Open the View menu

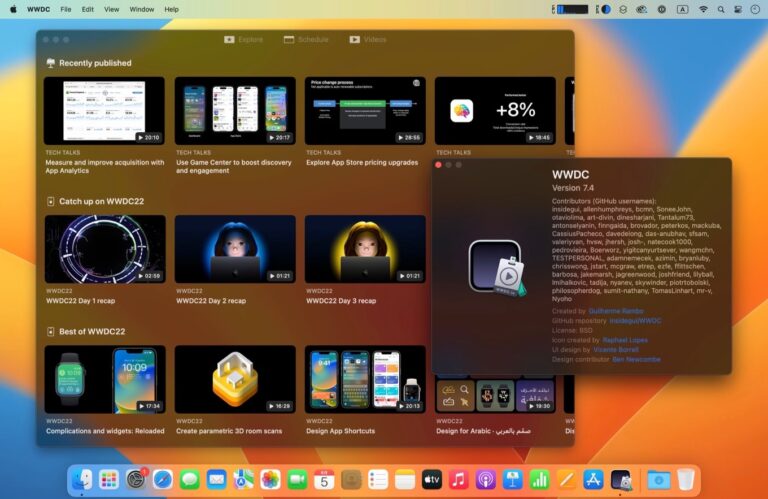(111, 9)
